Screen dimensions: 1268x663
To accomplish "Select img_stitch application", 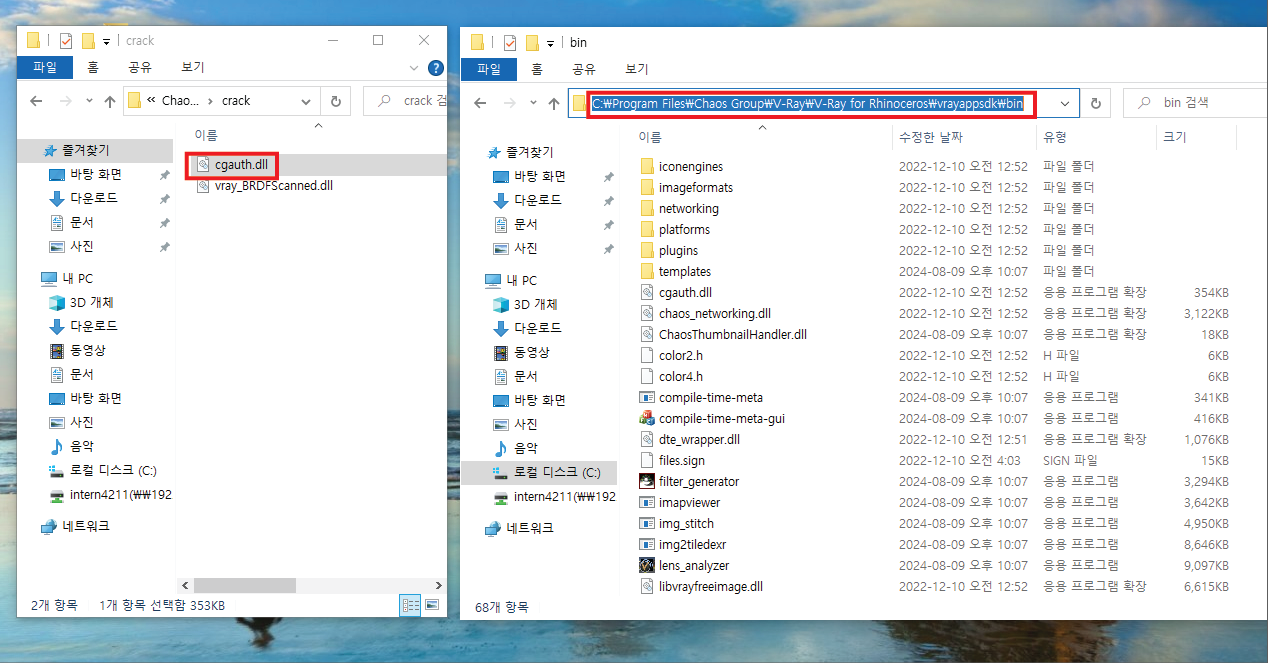I will [x=686, y=523].
